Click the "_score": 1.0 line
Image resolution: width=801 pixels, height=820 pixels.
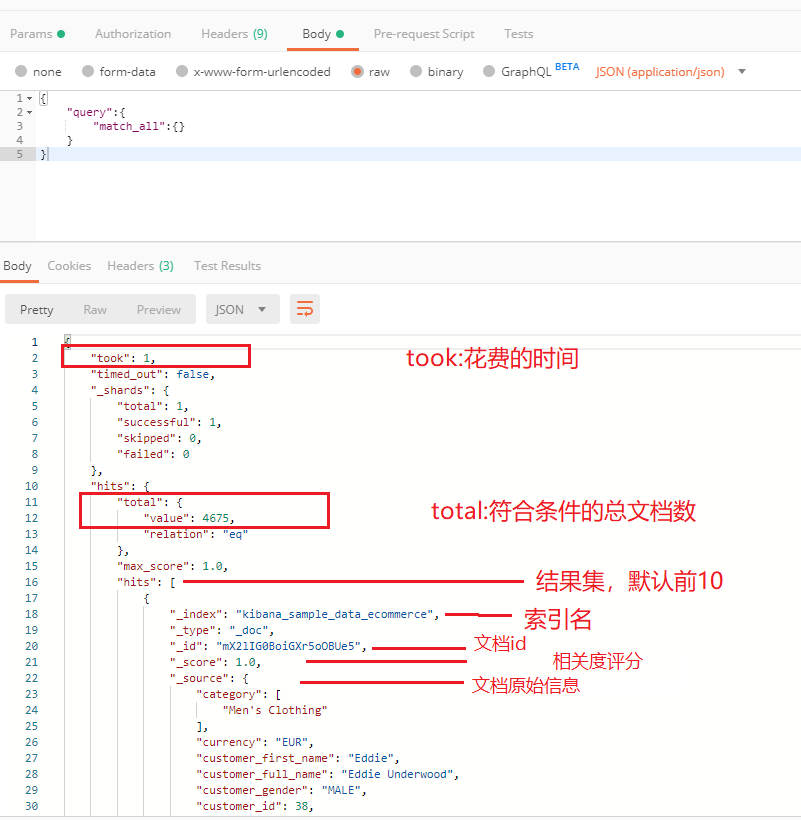point(215,663)
